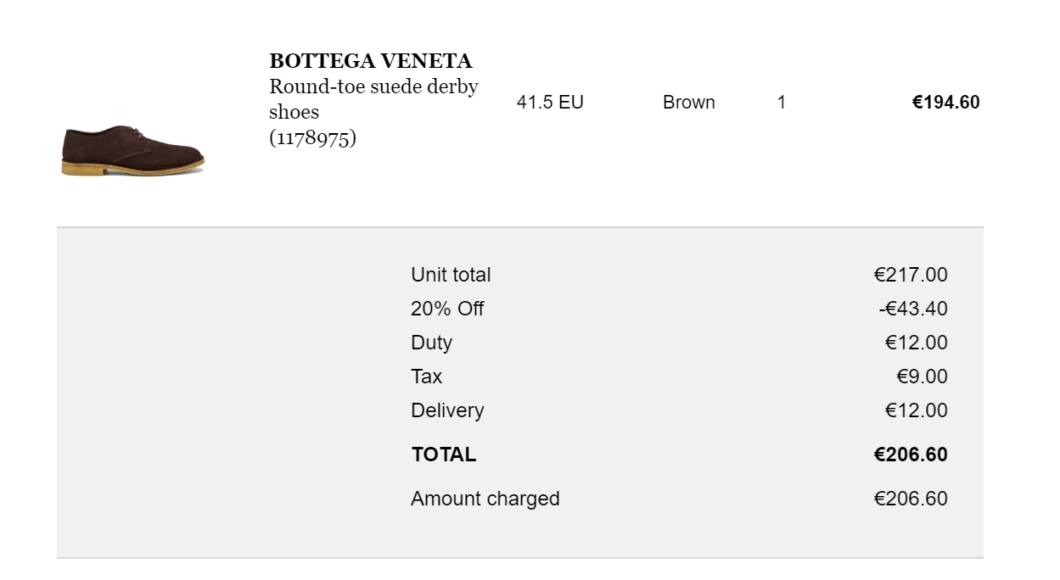Viewport: 1060px width, 580px height.
Task: Click the brown suede shoe thumbnail
Action: pos(133,150)
